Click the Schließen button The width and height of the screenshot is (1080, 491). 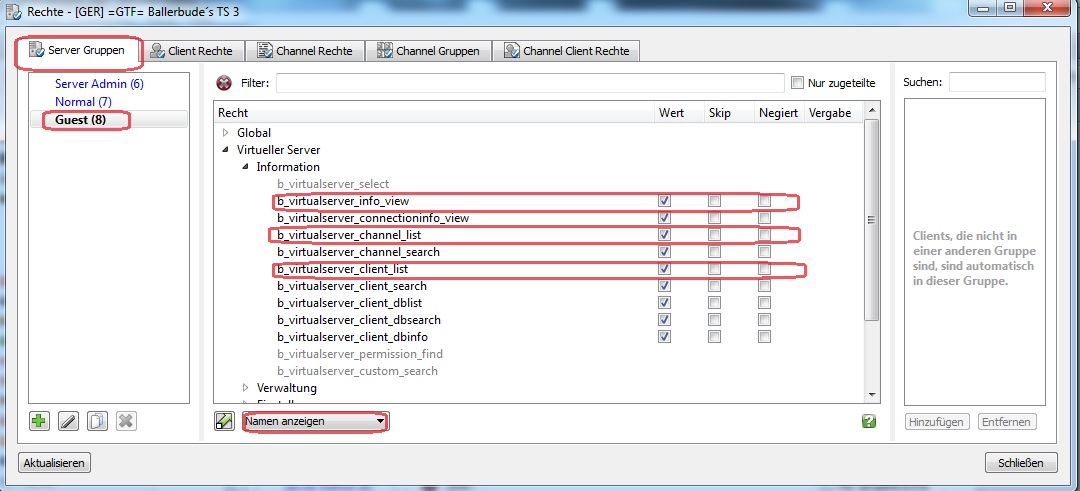click(x=1021, y=463)
